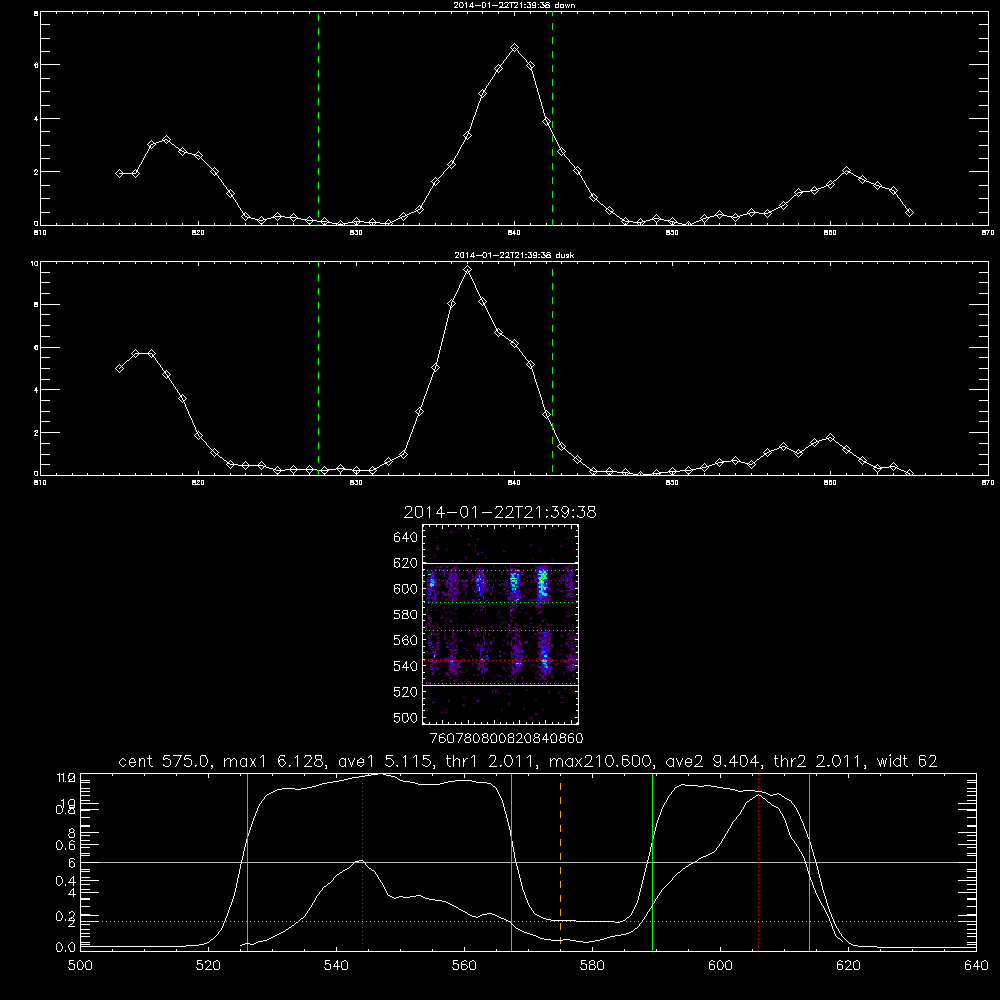Click the '640' x-axis label of bottom plot
Image resolution: width=1000 pixels, height=1000 pixels.
point(976,966)
